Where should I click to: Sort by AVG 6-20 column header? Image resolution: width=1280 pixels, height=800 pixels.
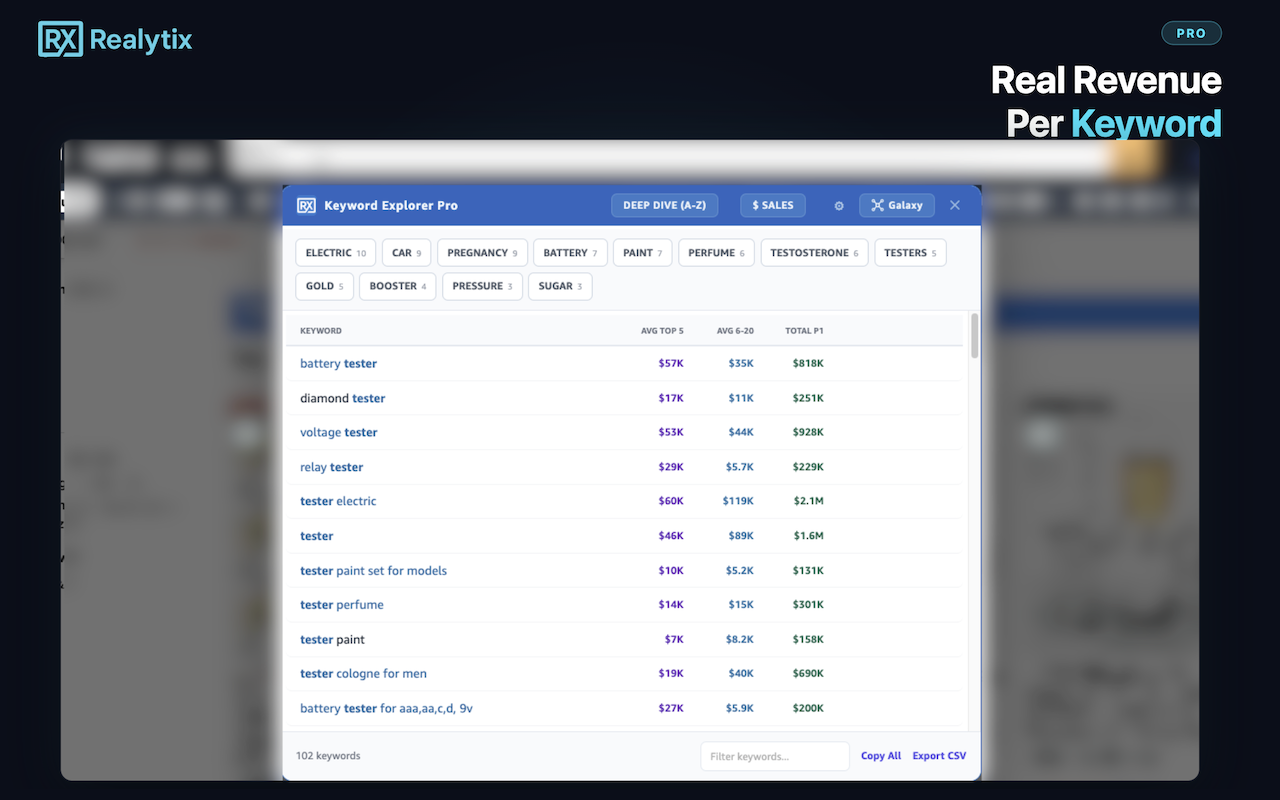735,331
